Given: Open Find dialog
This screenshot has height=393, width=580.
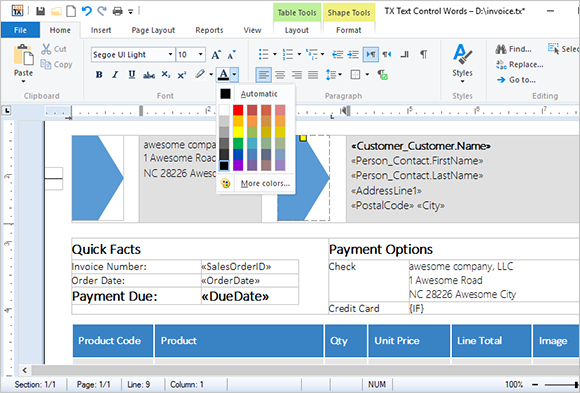Looking at the screenshot, I should [x=513, y=49].
